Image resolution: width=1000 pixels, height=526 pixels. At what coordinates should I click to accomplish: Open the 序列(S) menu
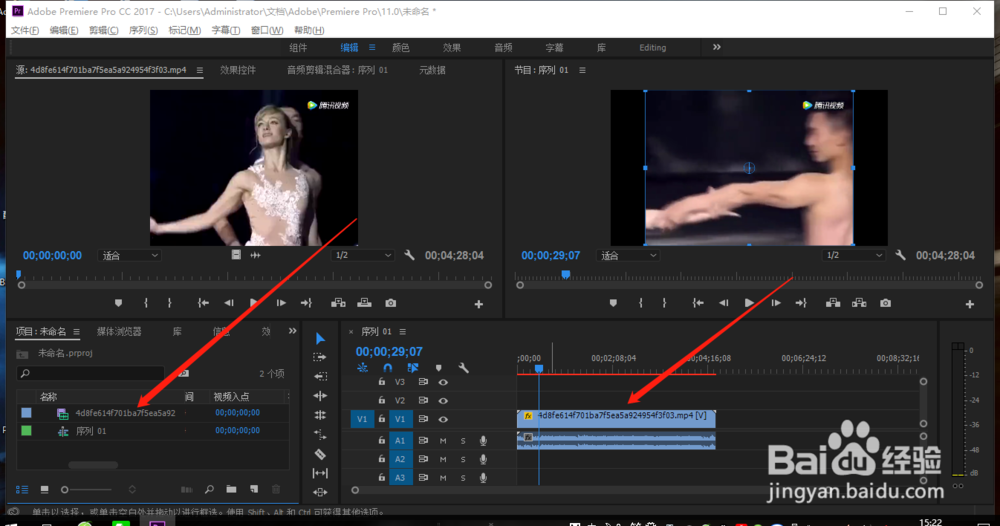pos(143,30)
